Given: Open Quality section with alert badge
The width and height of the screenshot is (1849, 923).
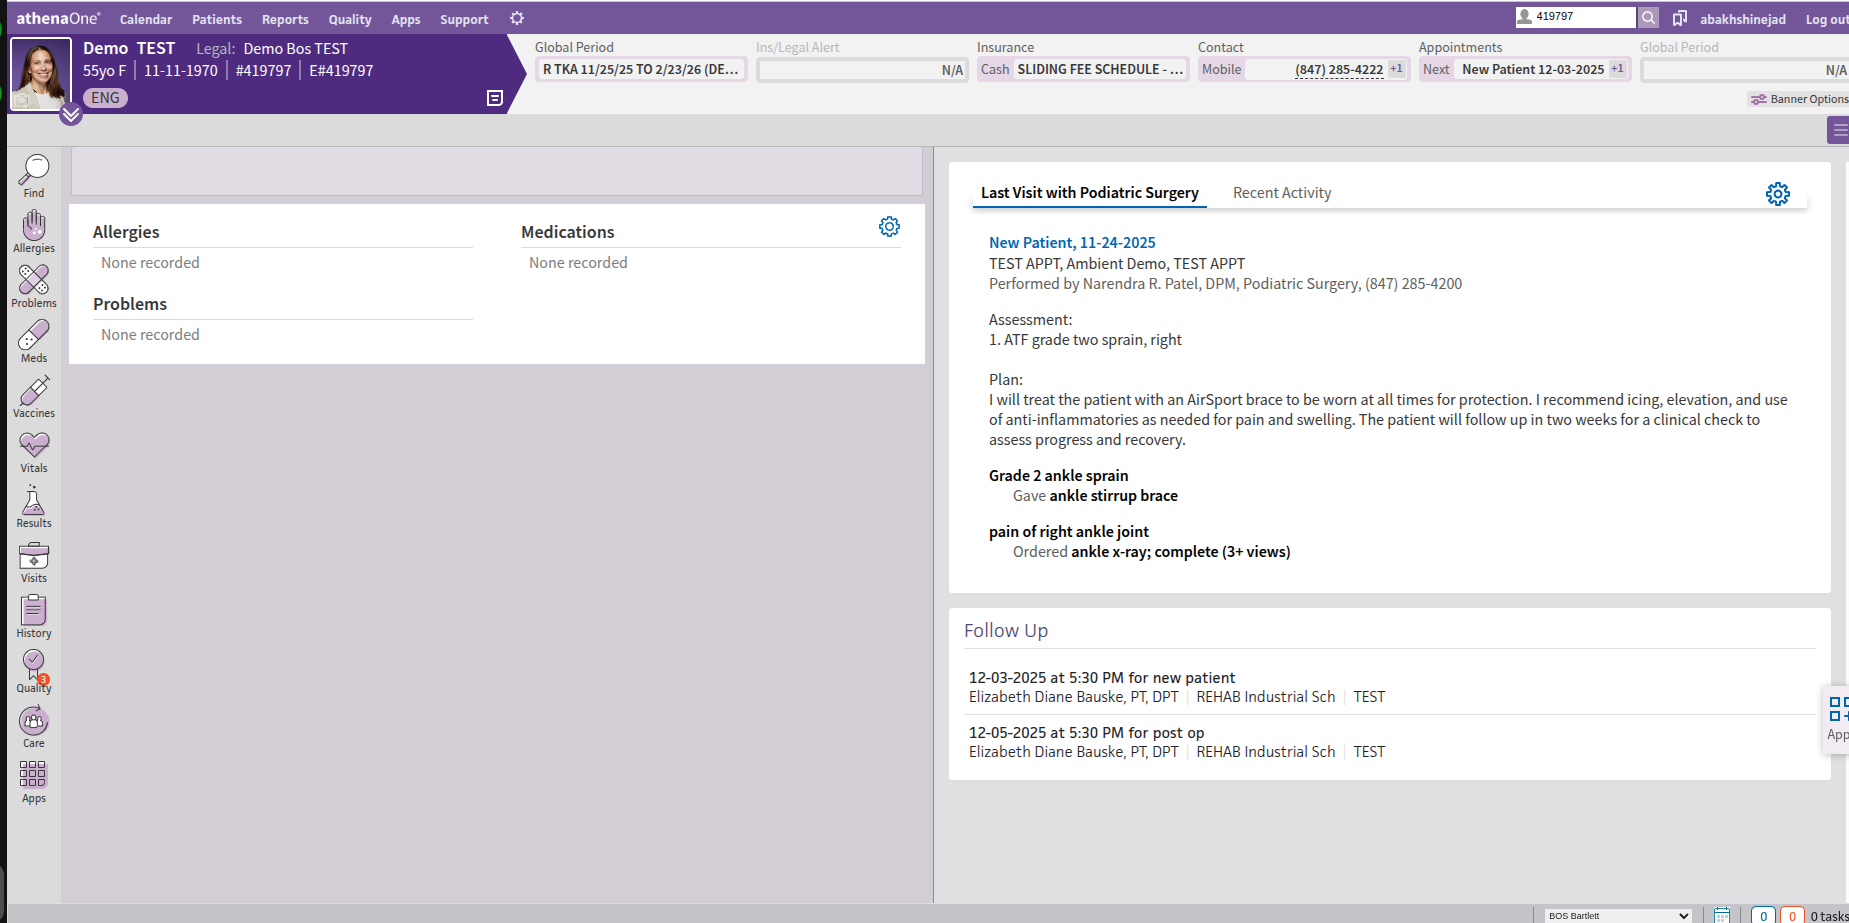Looking at the screenshot, I should 34,671.
